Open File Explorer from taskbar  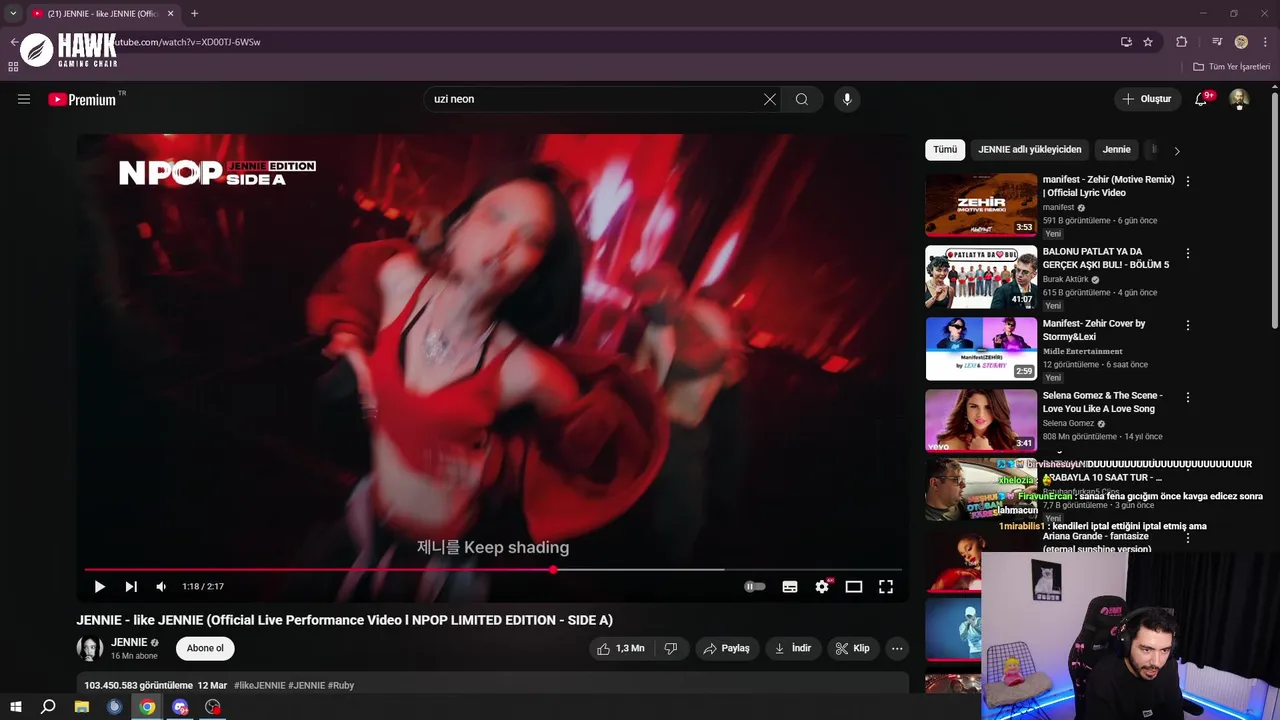coord(82,707)
